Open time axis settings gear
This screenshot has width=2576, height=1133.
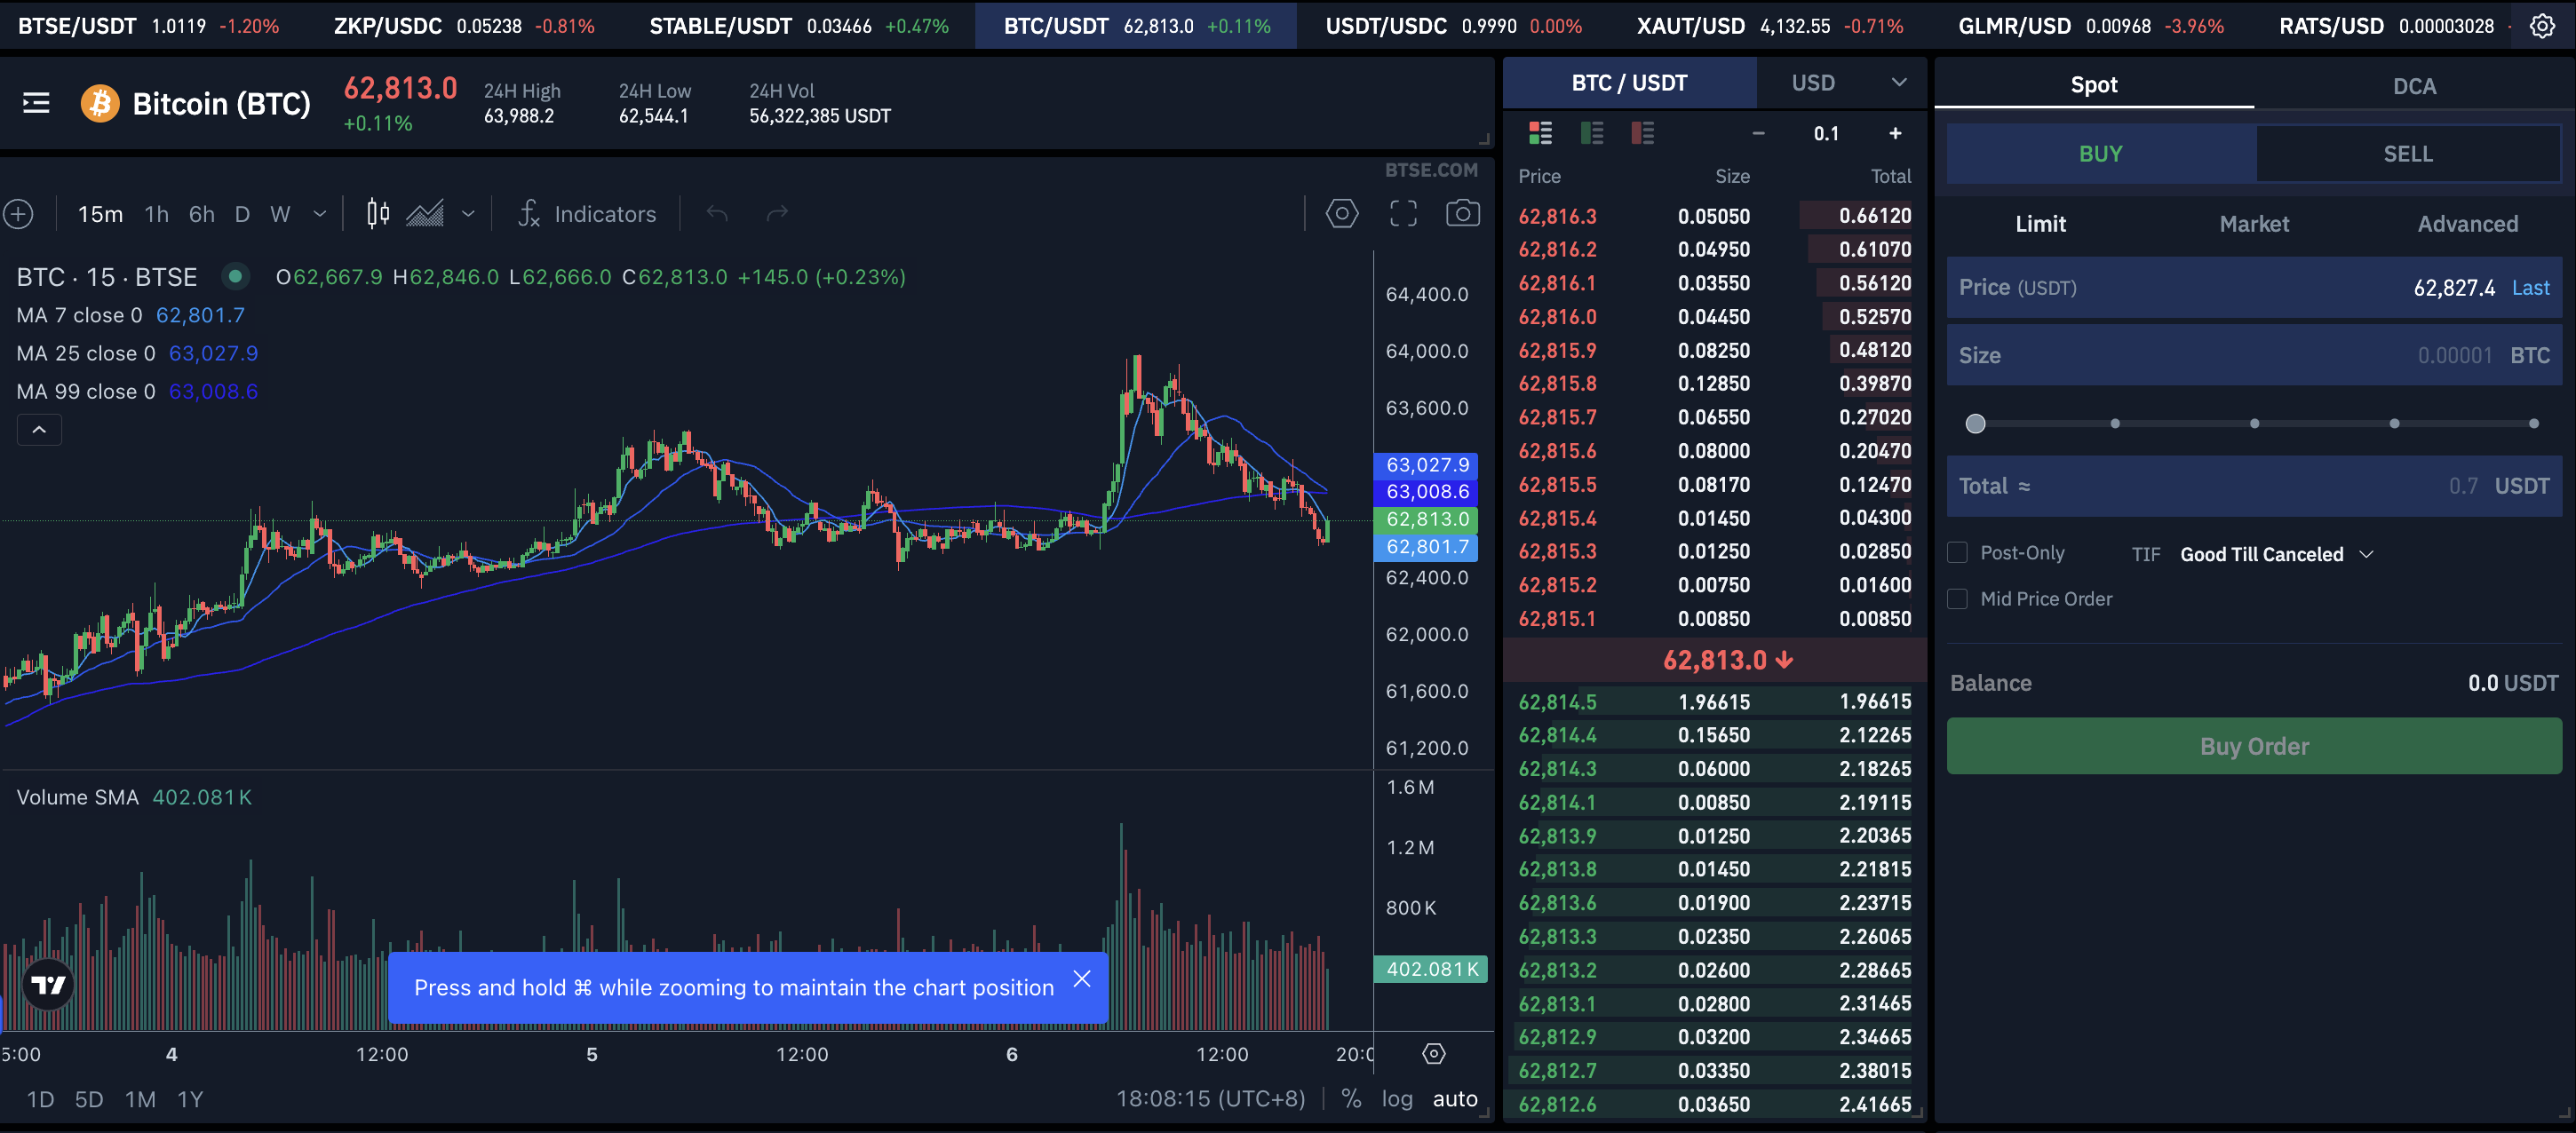[x=1434, y=1053]
